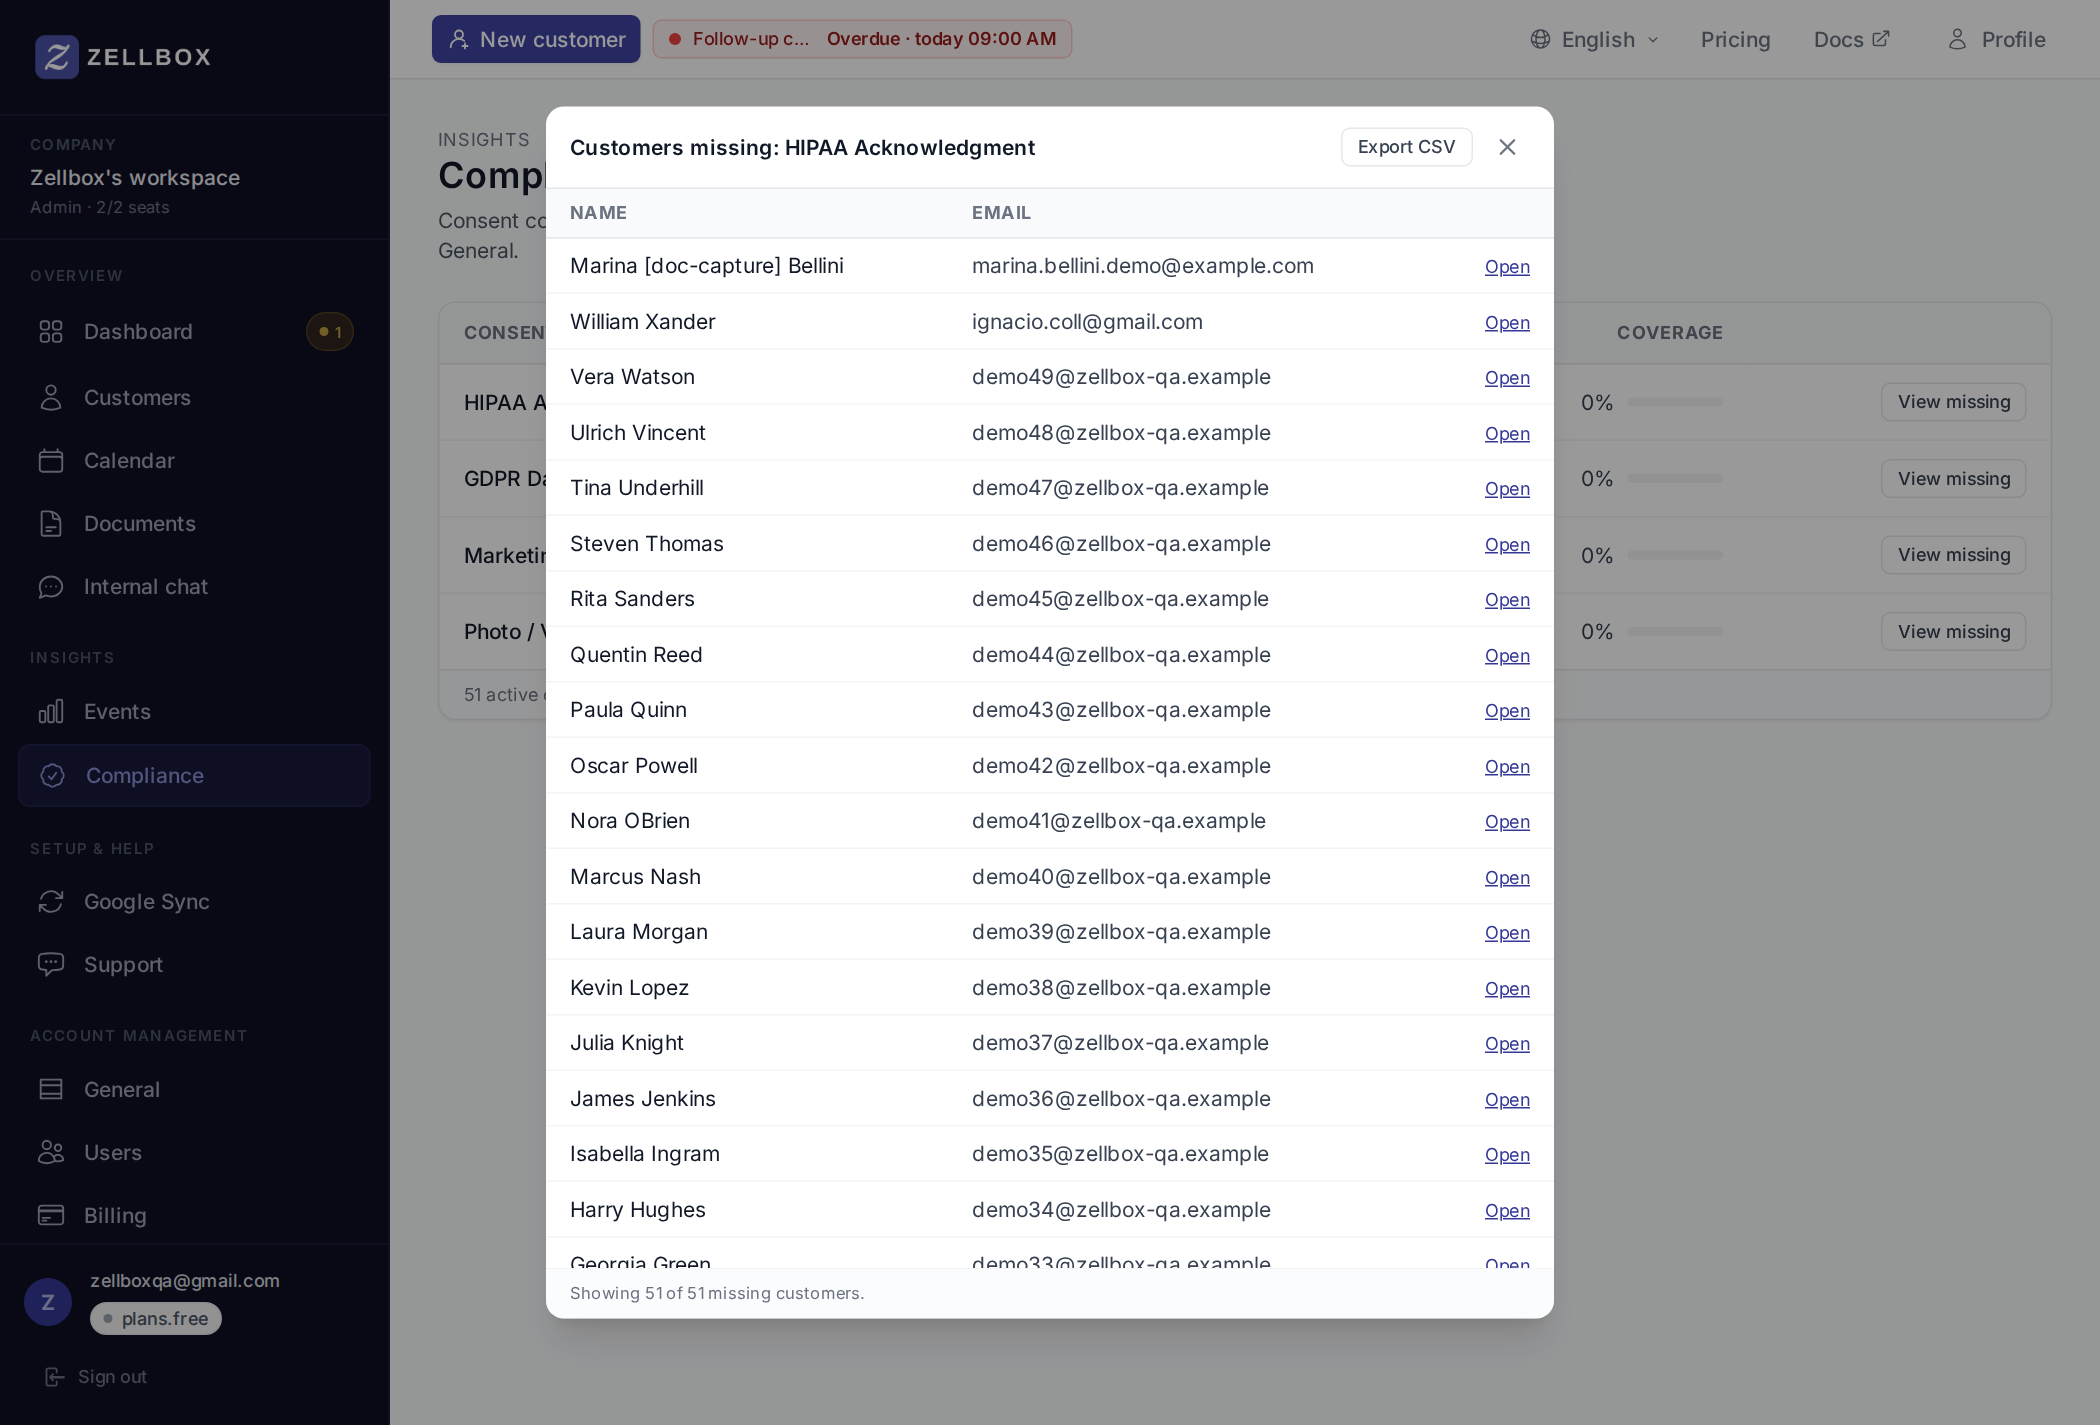Open the Dashboard grid icon

tap(51, 332)
